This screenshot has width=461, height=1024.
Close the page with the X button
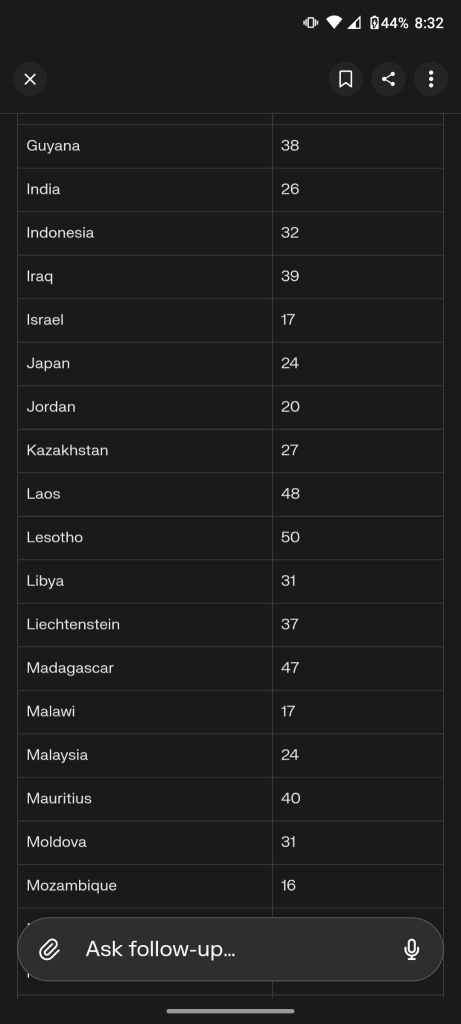point(30,79)
